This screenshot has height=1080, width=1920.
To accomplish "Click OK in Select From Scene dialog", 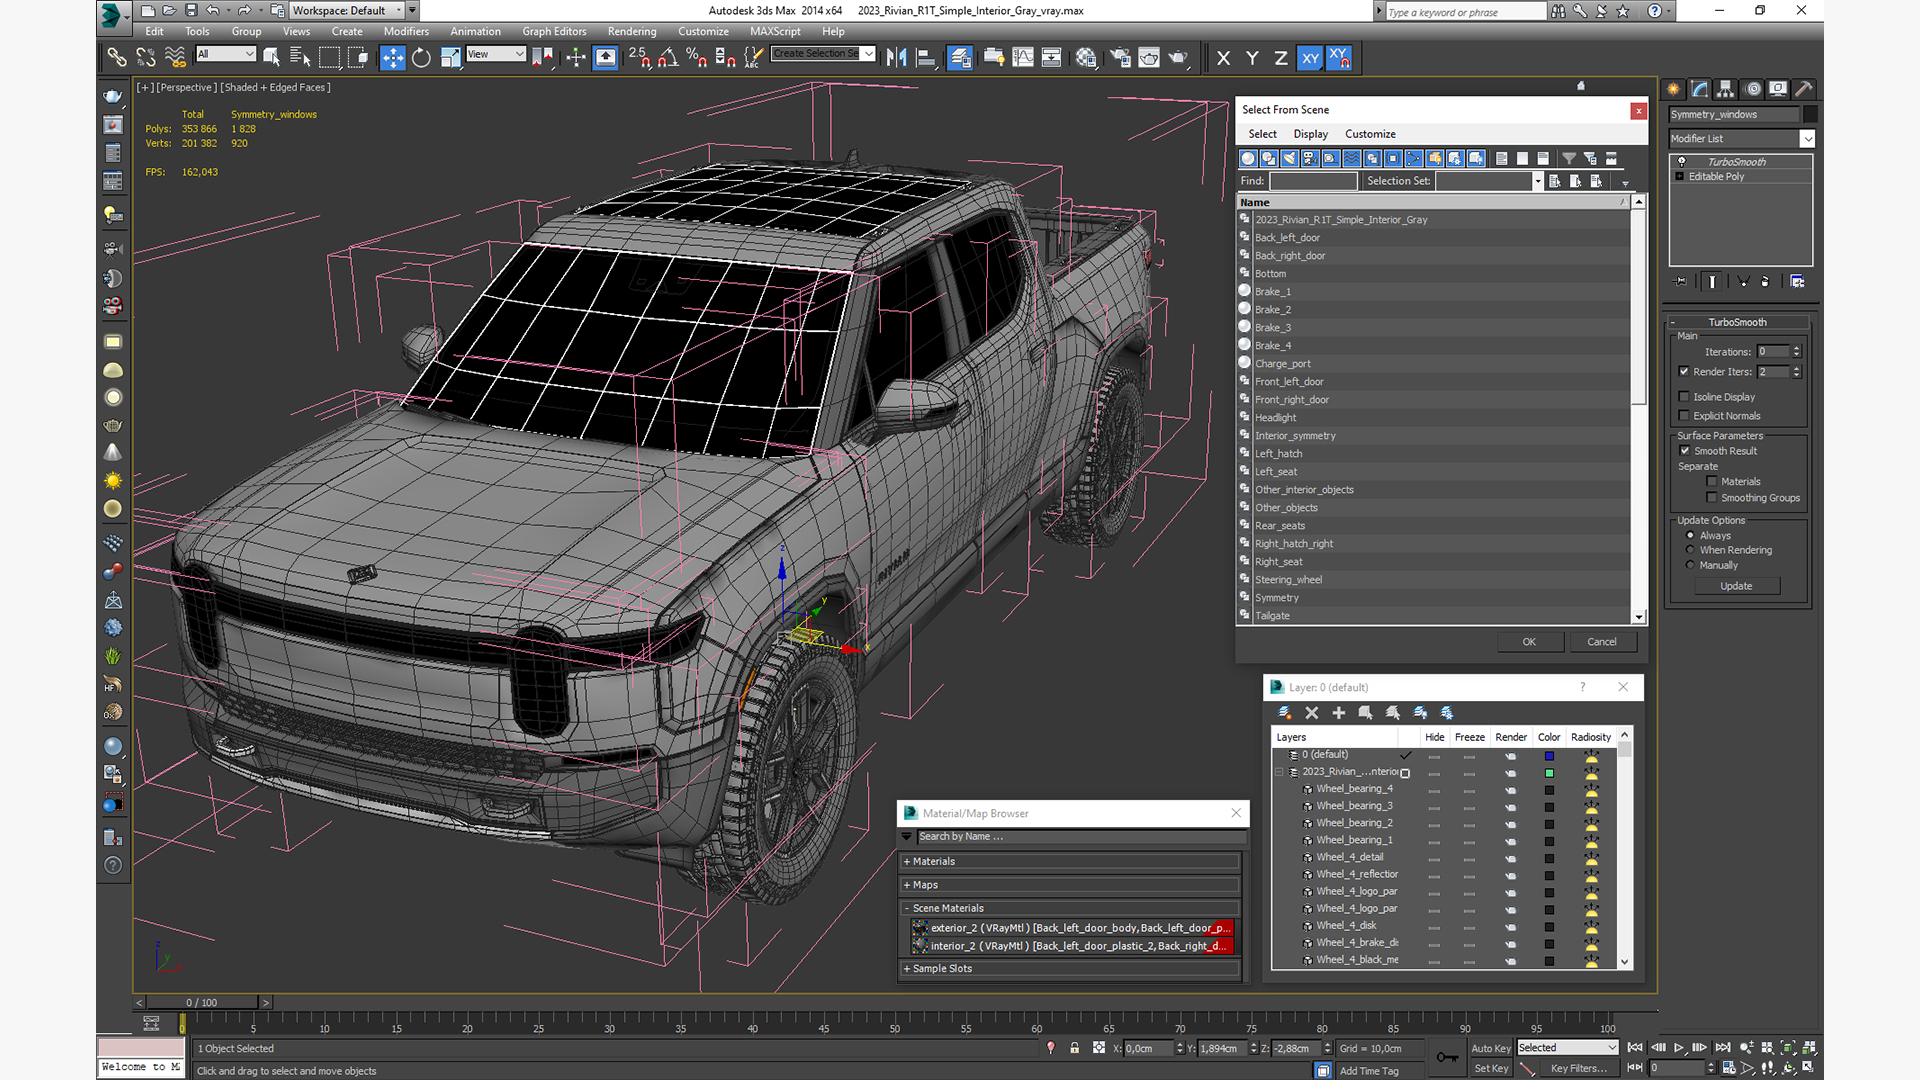I will pyautogui.click(x=1529, y=642).
